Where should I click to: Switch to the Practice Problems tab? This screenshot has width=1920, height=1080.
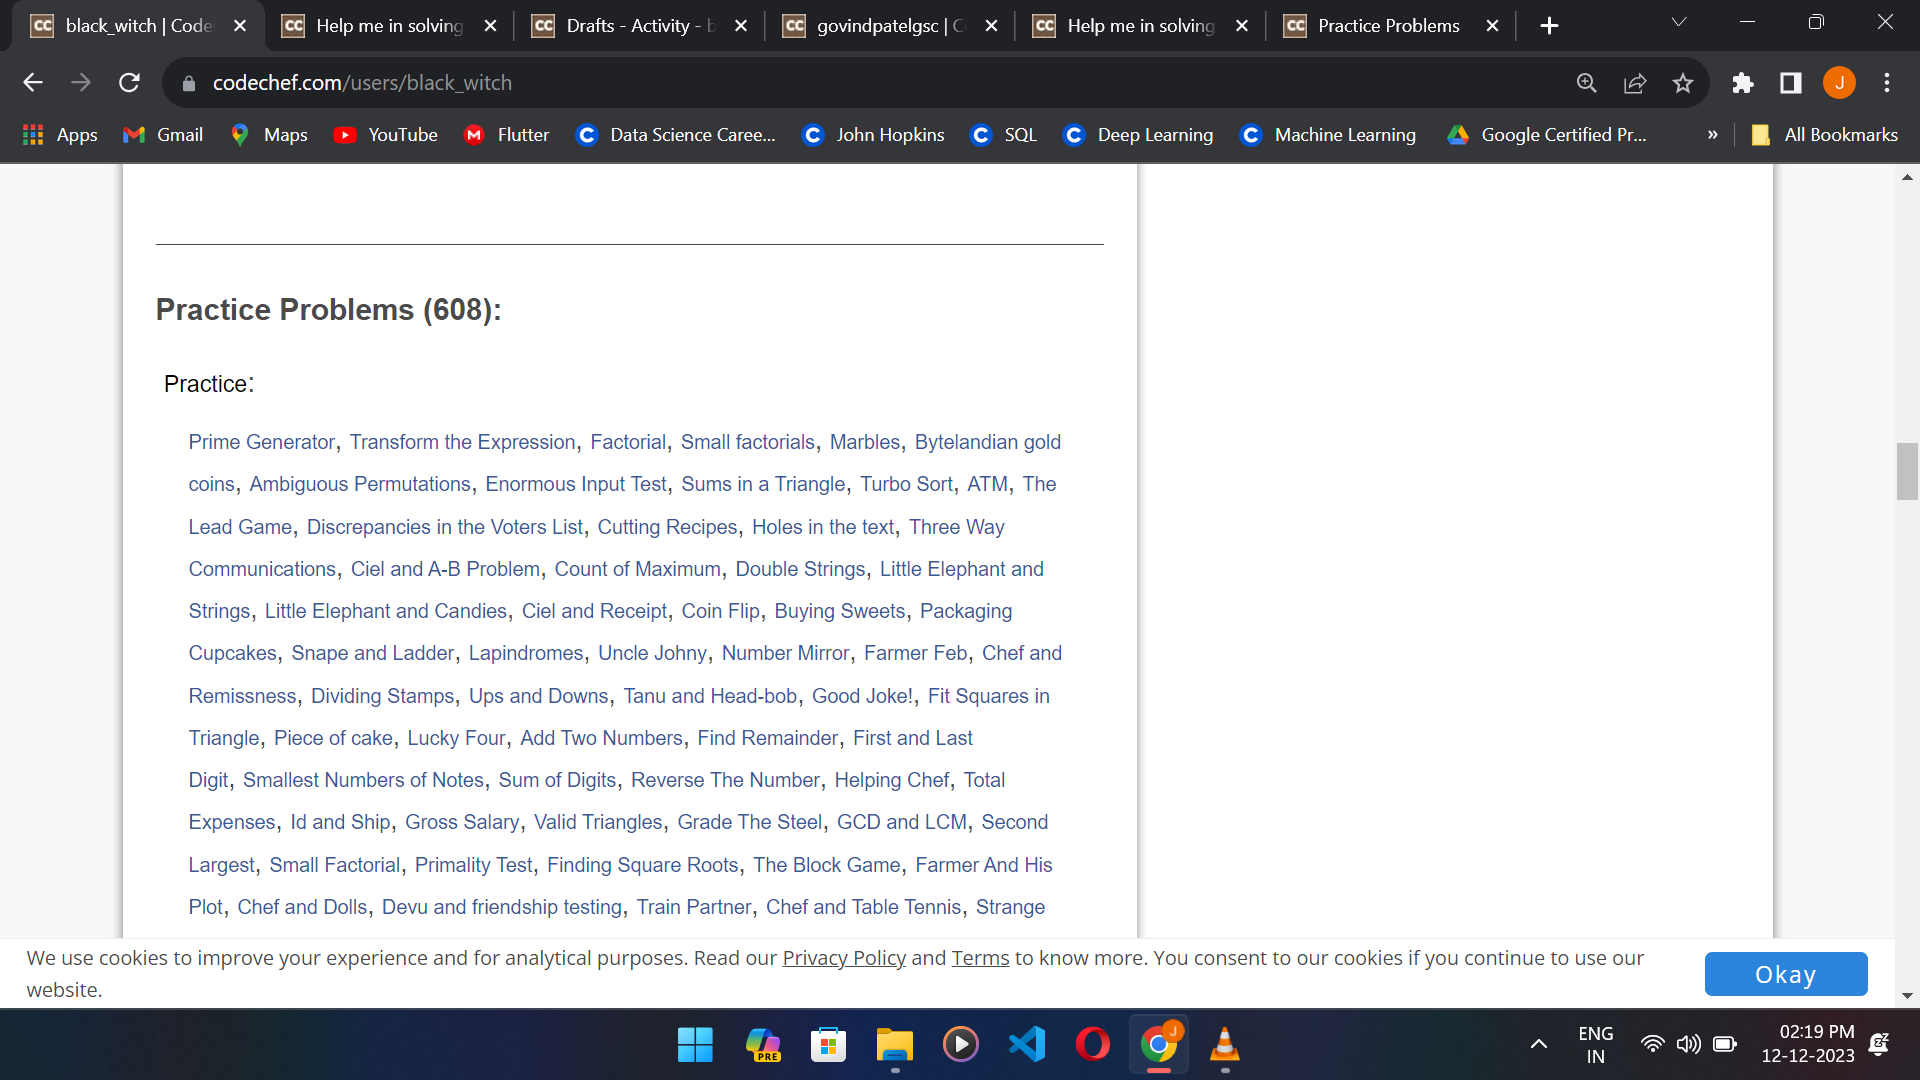click(x=1387, y=26)
